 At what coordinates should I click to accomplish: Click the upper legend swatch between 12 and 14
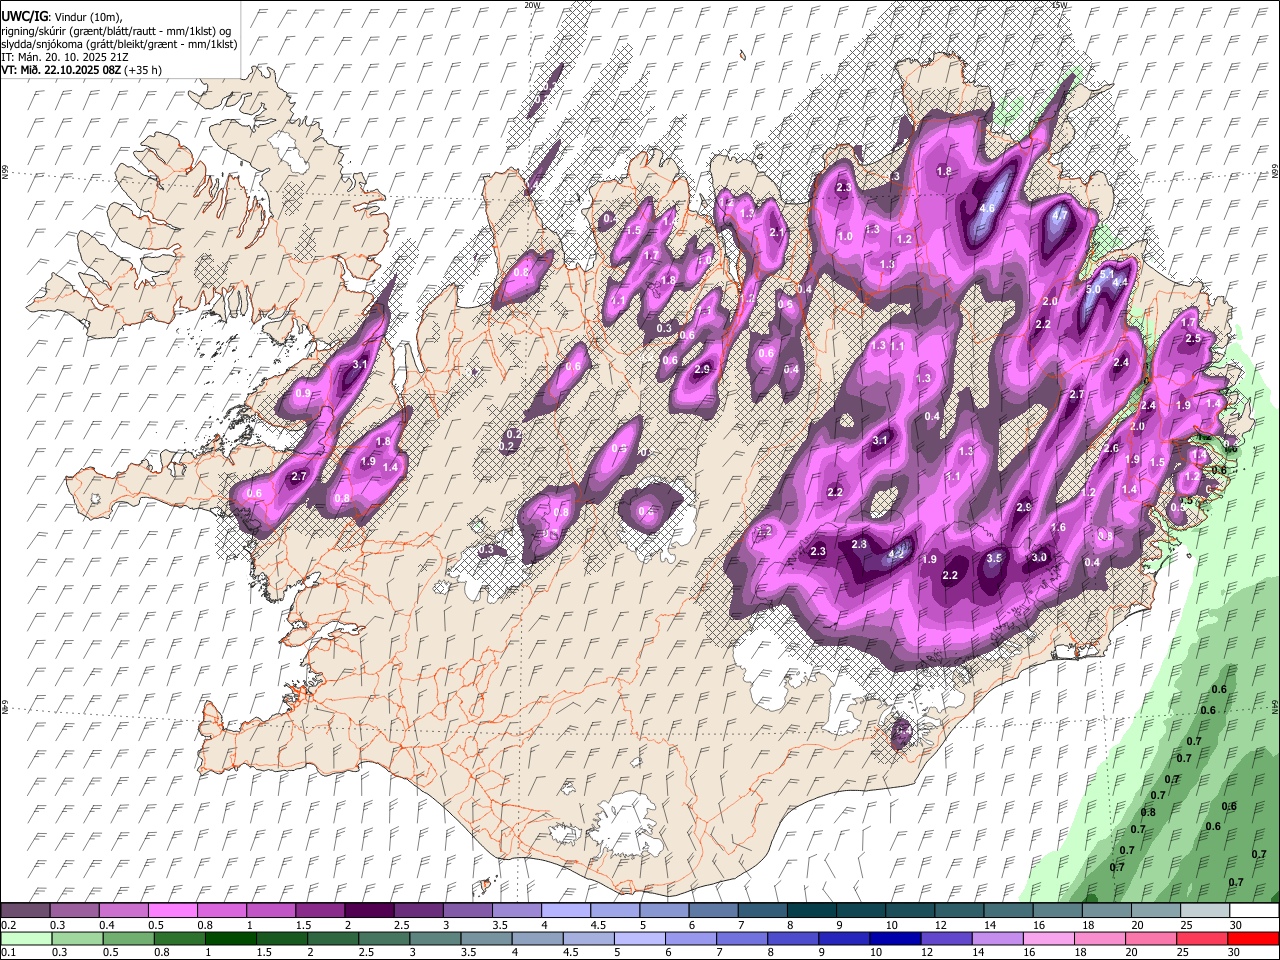point(958,910)
